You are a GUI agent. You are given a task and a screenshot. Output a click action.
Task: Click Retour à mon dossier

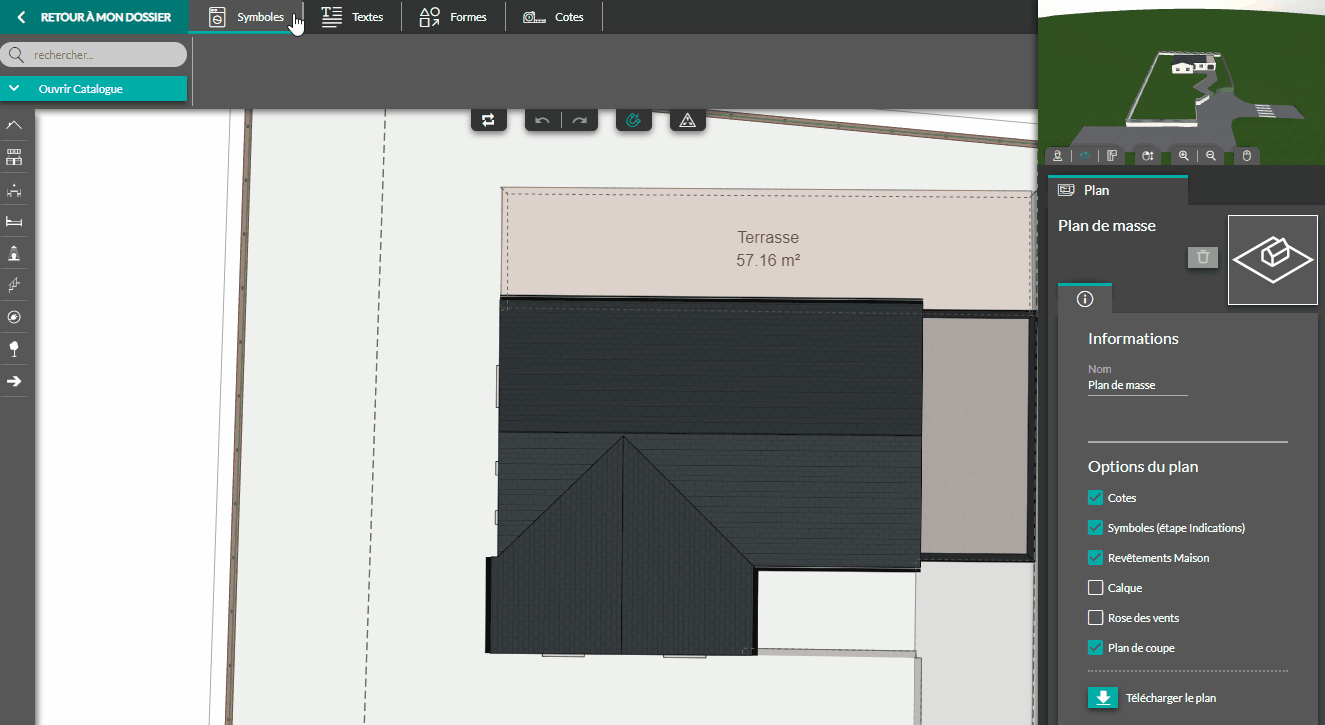click(x=94, y=17)
